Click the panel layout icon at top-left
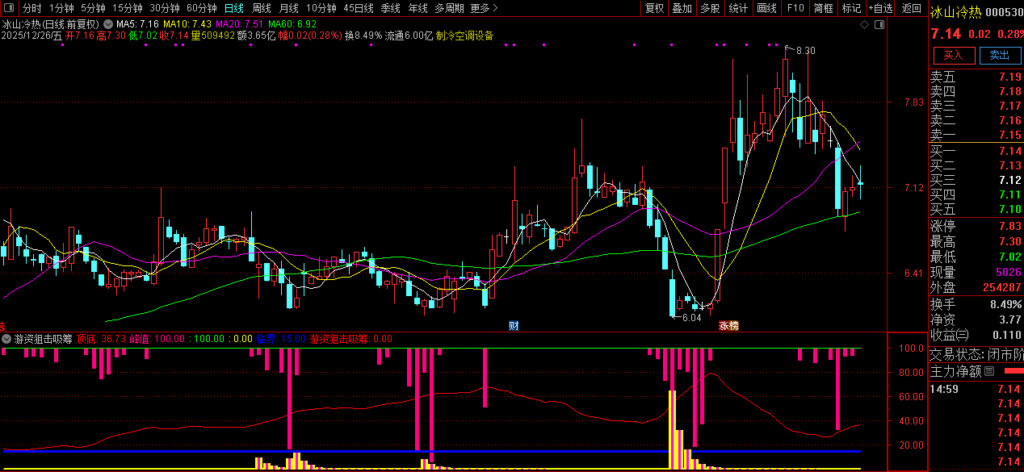The image size is (1024, 472). pos(10,7)
